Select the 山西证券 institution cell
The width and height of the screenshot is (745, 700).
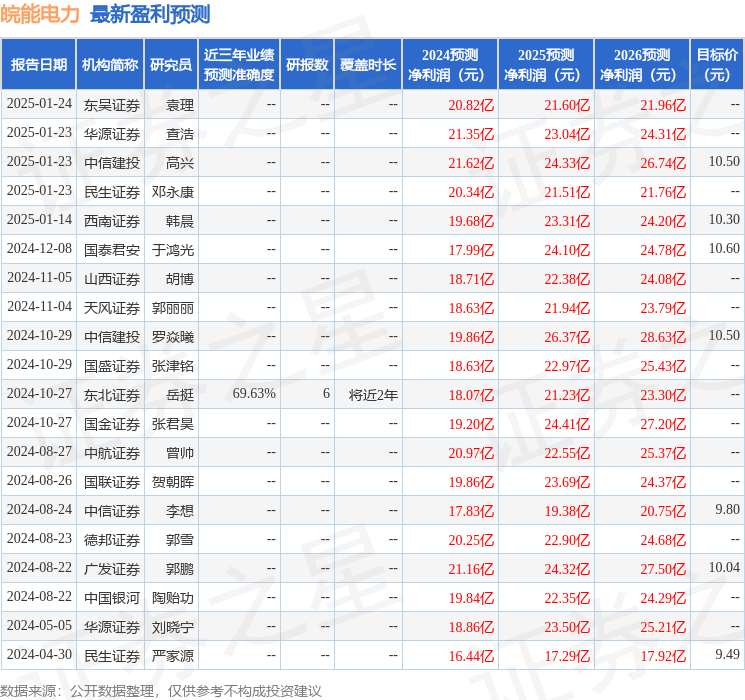pos(112,279)
